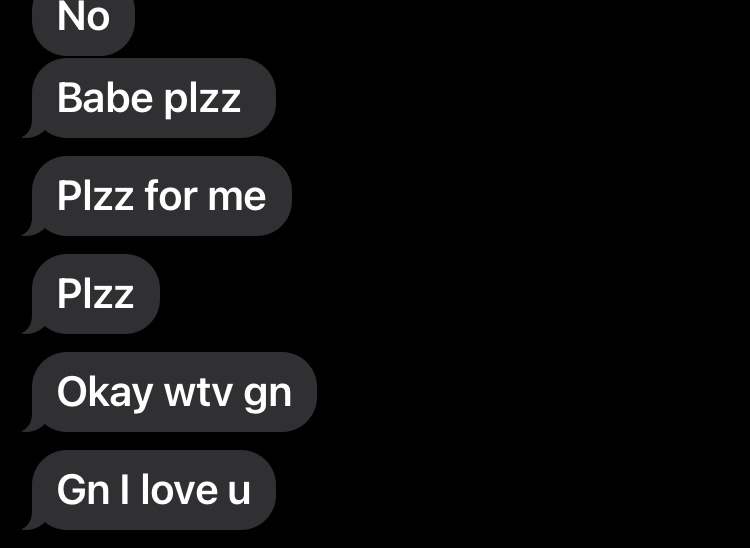
Task: Tap the "No" message bubble
Action: (x=83, y=25)
